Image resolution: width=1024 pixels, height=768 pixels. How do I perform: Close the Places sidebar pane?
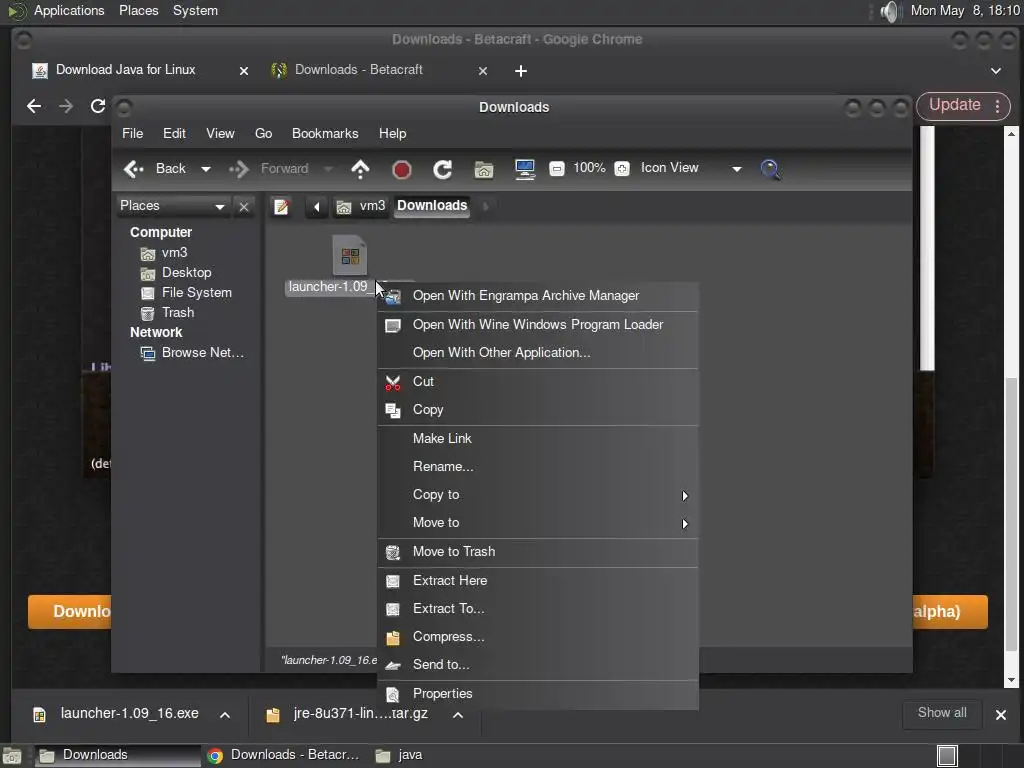[x=244, y=207]
